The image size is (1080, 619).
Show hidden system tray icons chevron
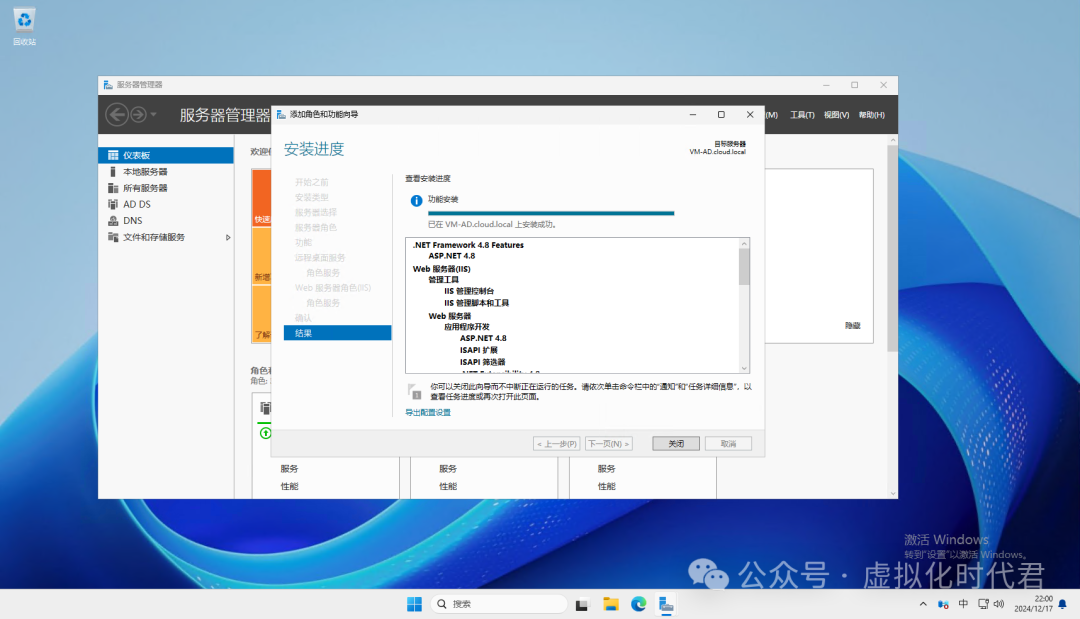[923, 604]
